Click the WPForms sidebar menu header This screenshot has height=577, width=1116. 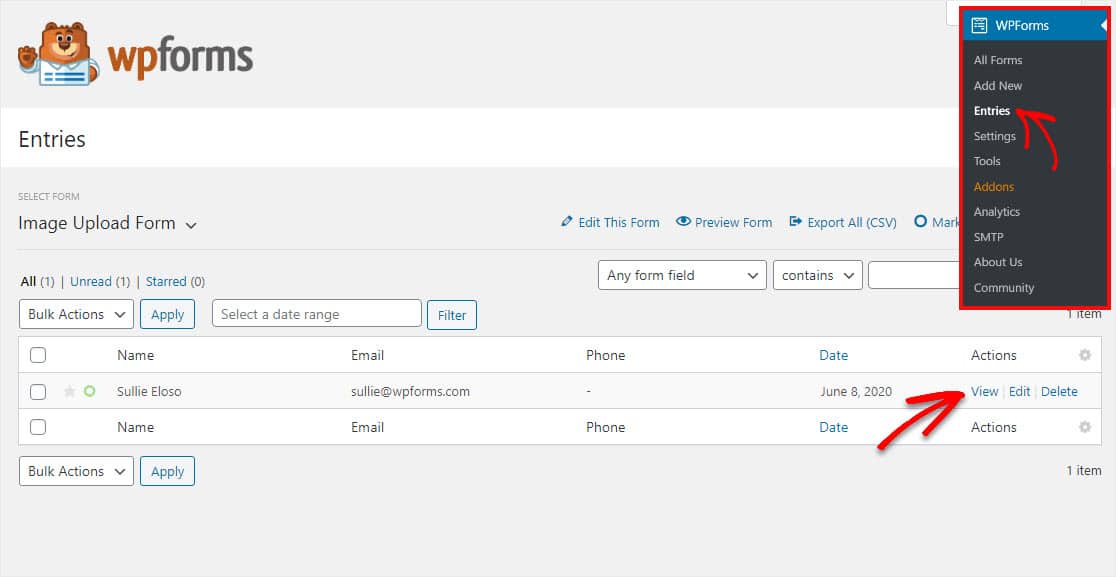click(1035, 26)
